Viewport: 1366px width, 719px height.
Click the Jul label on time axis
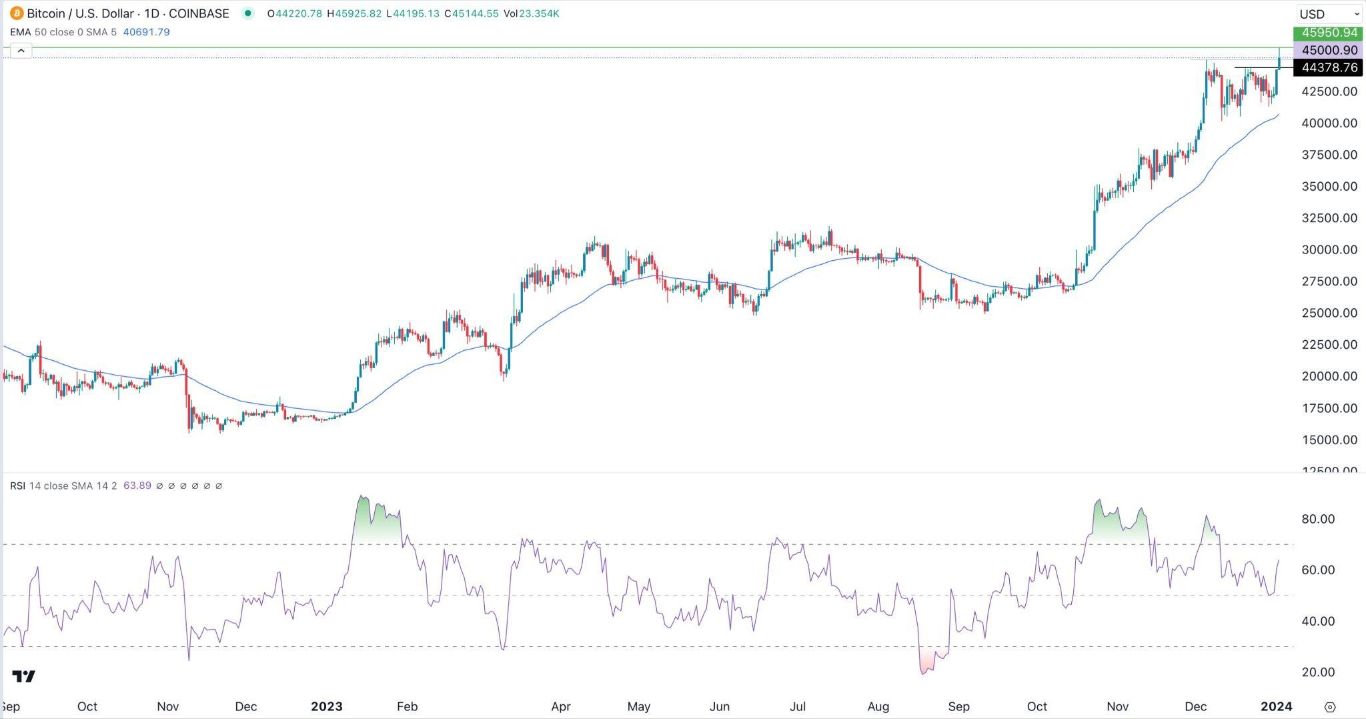(798, 706)
